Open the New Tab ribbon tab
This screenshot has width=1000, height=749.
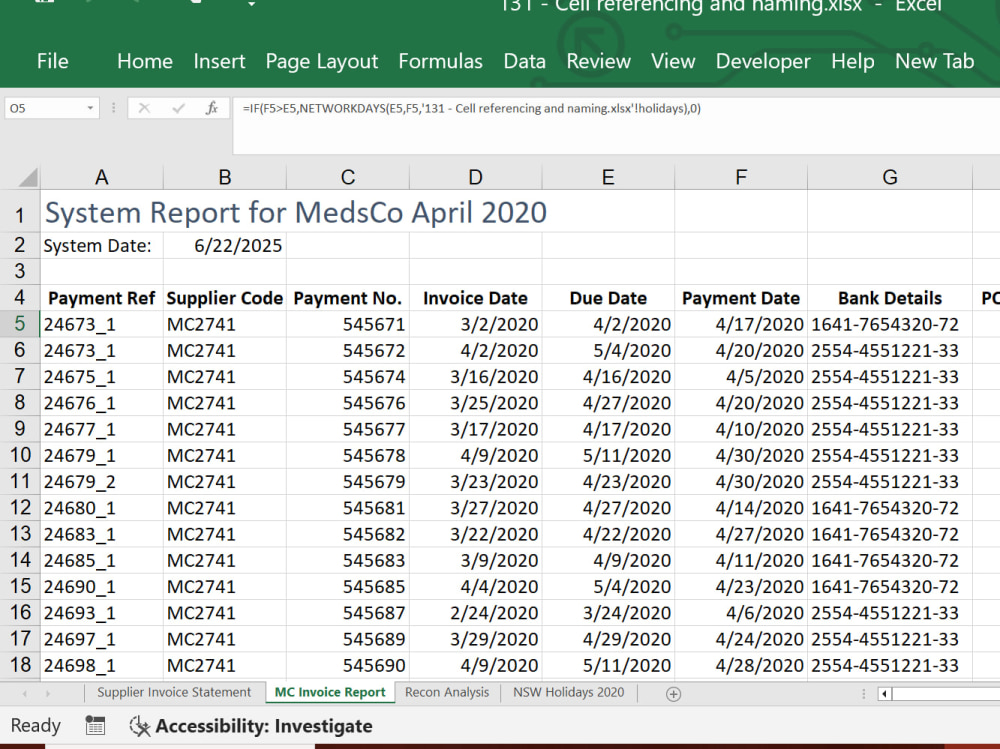point(934,61)
